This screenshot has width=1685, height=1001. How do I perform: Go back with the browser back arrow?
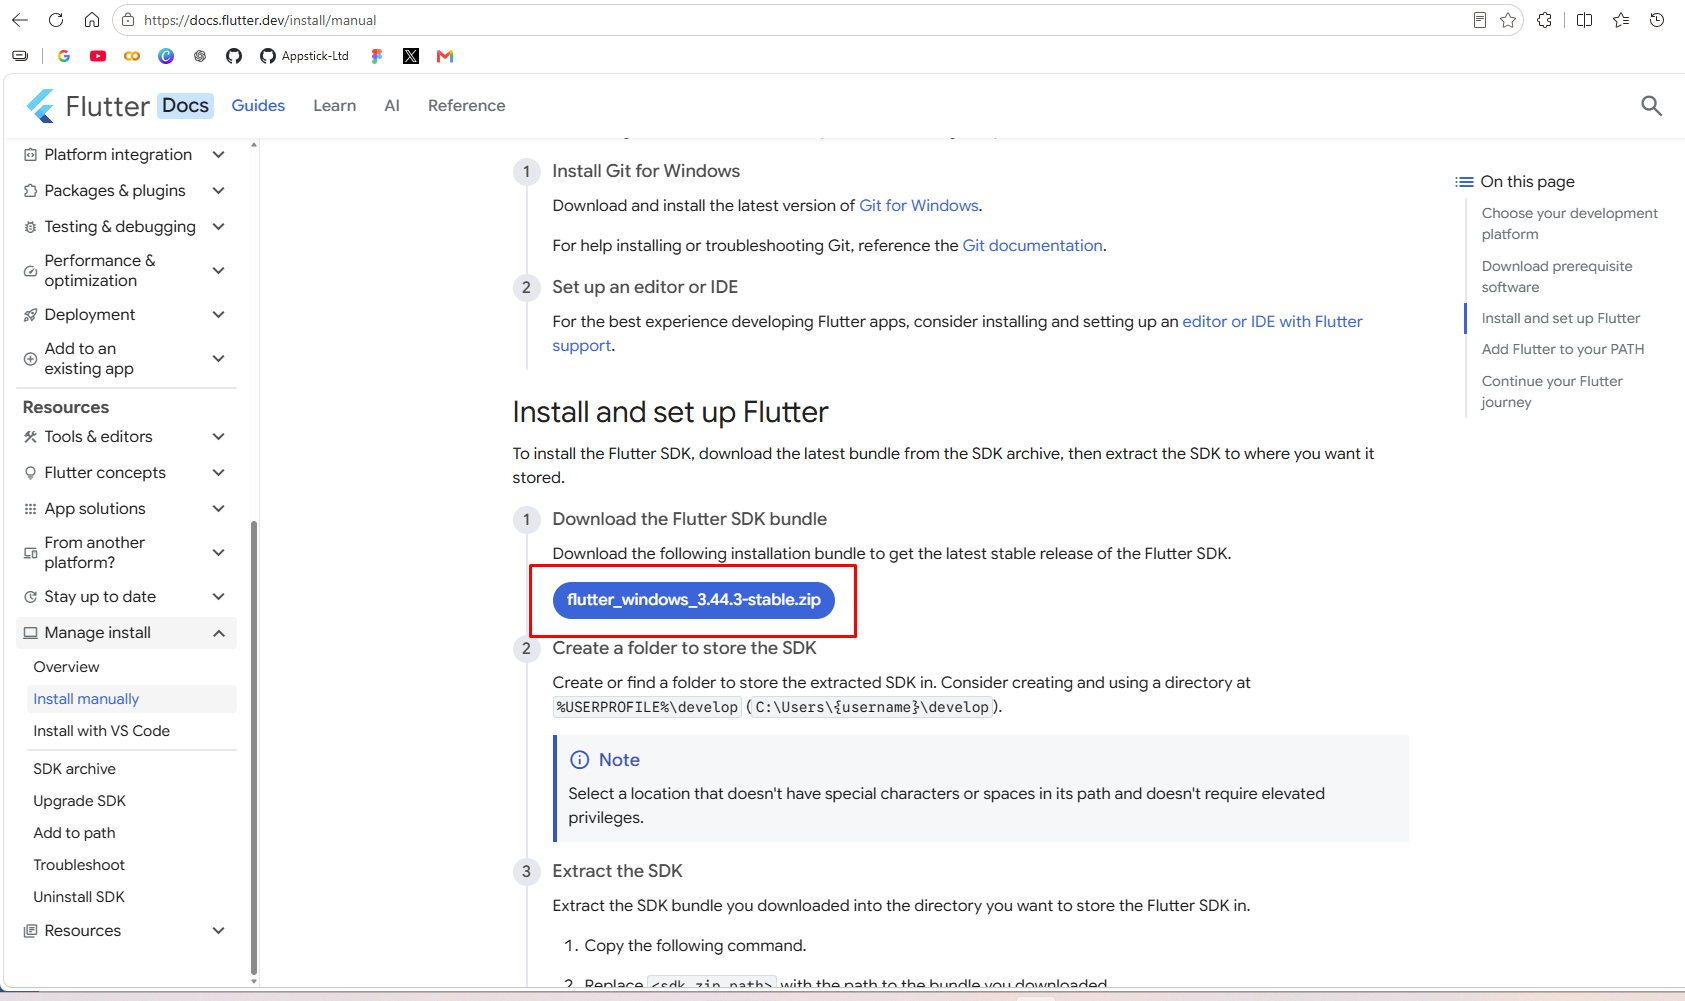(20, 20)
